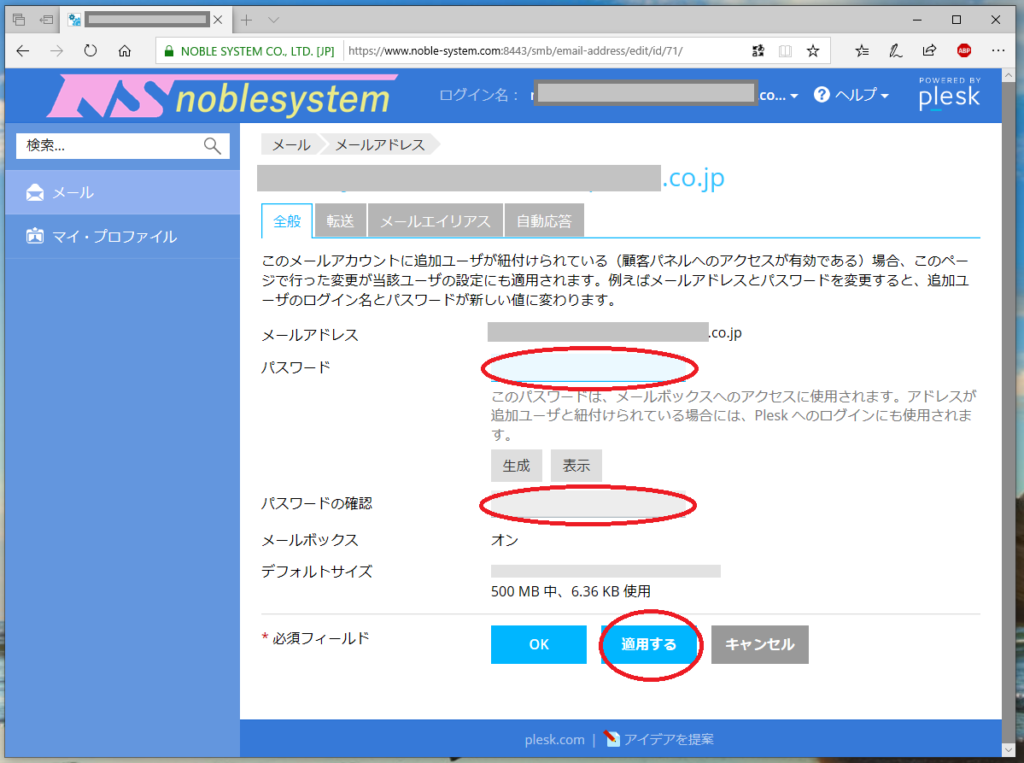Open the favorites hub icon
Image resolution: width=1024 pixels, height=763 pixels.
[862, 50]
